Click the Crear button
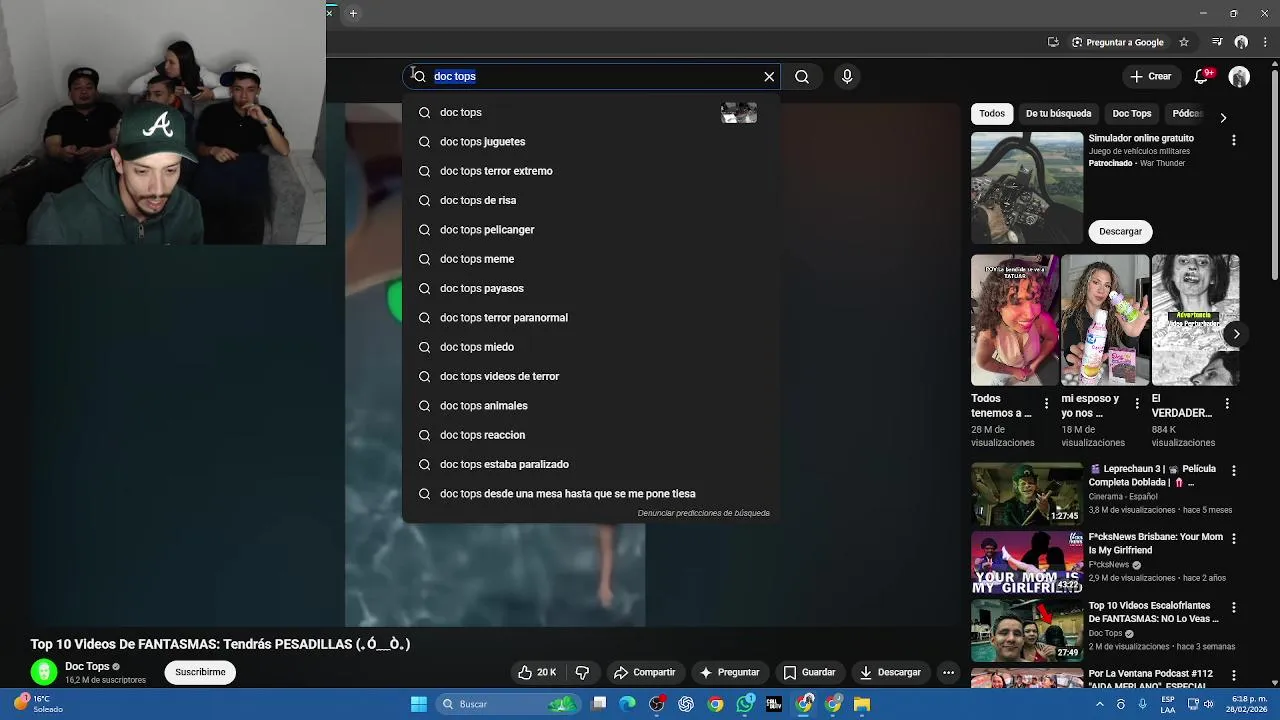1280x720 pixels. (1150, 76)
